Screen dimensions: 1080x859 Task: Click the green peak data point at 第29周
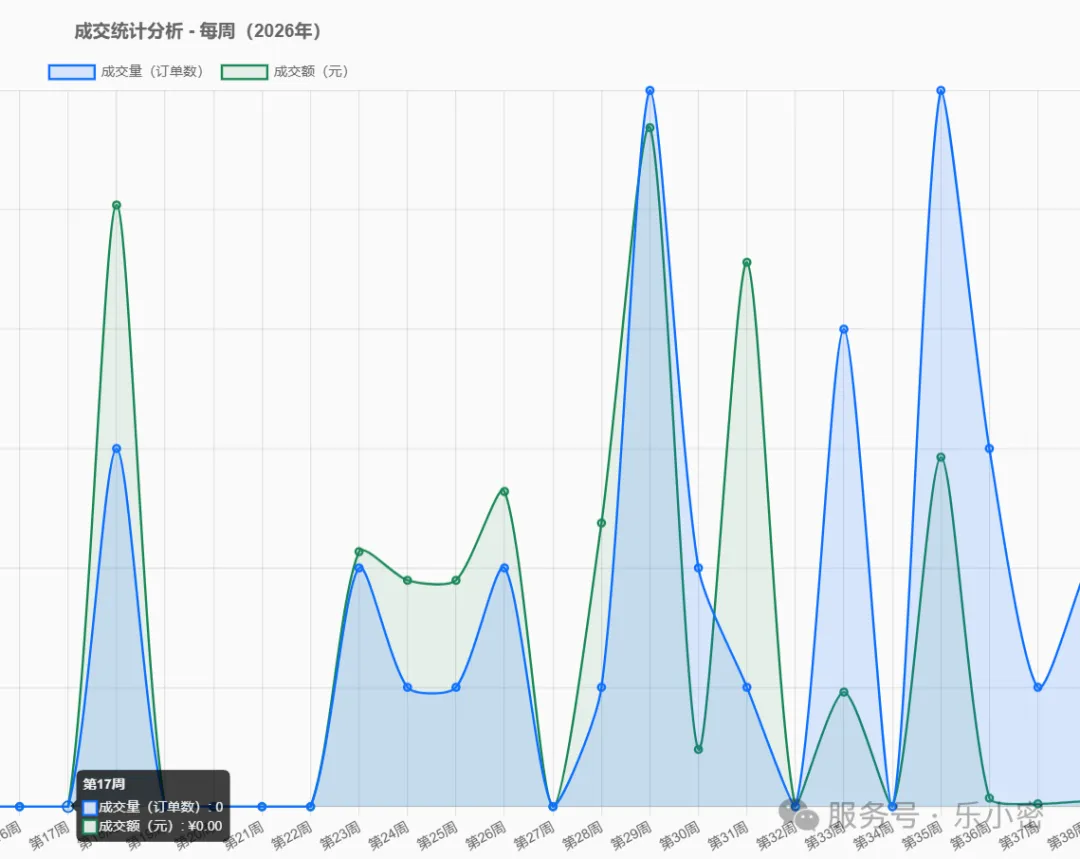click(650, 127)
